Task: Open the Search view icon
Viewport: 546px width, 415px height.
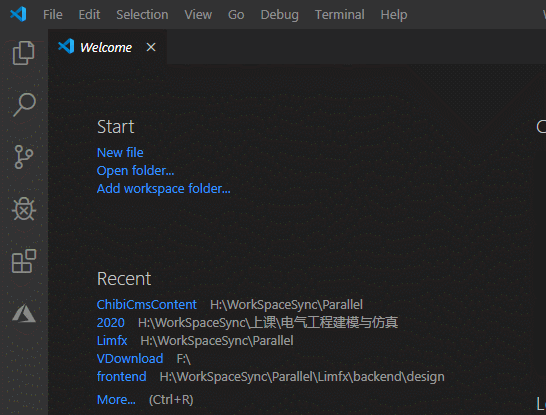Action: click(x=24, y=104)
